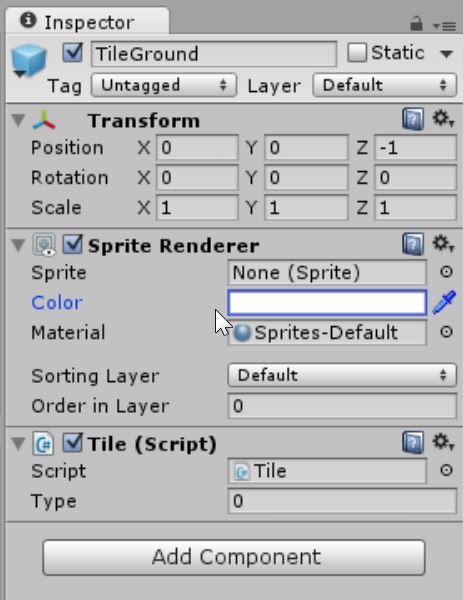Disable the Sprite Renderer component checkbox
Screen dimensions: 463x600
point(73,245)
